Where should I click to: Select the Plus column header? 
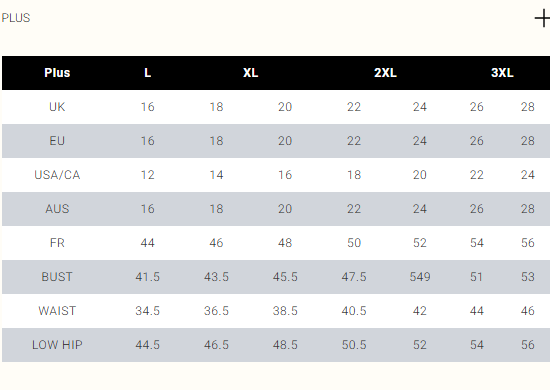(57, 73)
